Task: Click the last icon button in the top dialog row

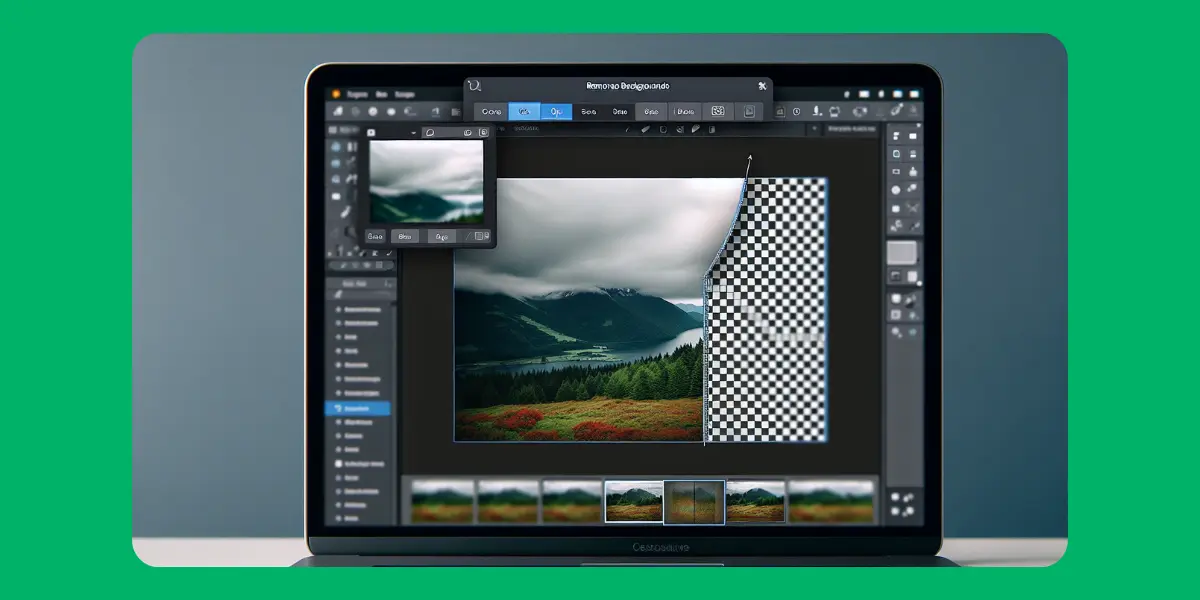Action: coord(748,112)
